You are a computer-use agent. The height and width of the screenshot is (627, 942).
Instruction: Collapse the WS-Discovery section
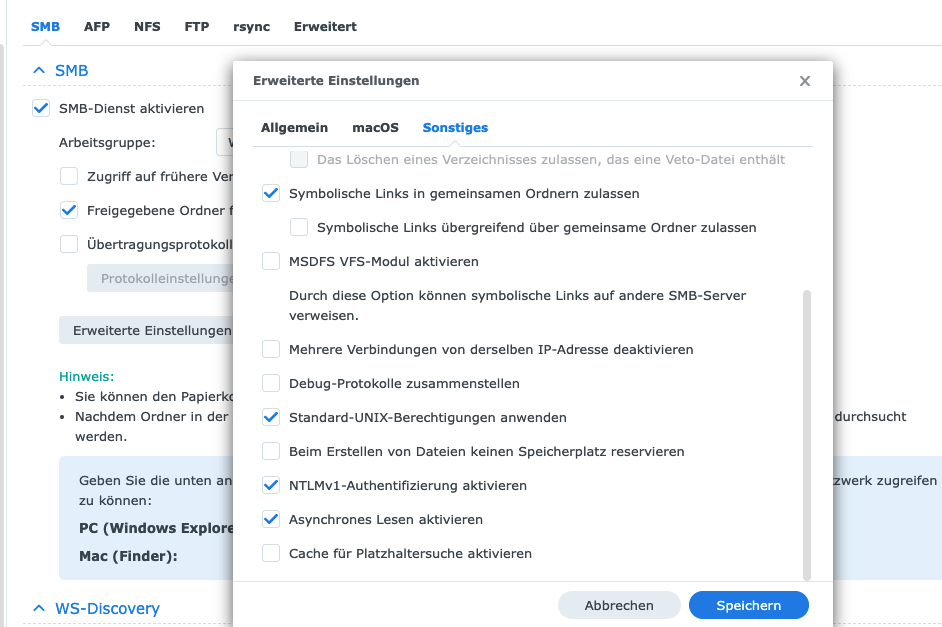(x=39, y=608)
